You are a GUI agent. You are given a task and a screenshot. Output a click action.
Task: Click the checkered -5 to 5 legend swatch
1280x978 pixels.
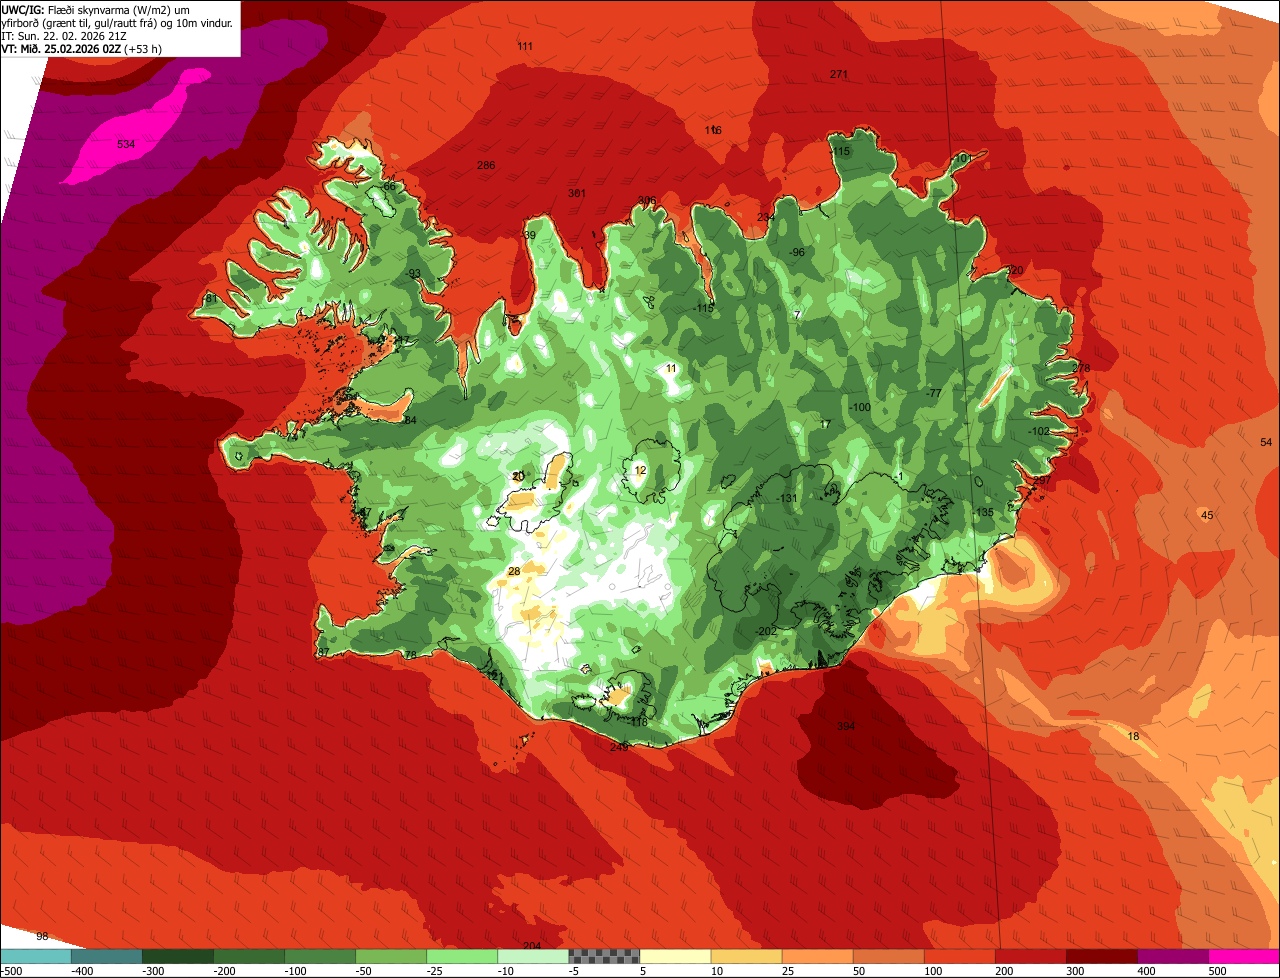(605, 956)
